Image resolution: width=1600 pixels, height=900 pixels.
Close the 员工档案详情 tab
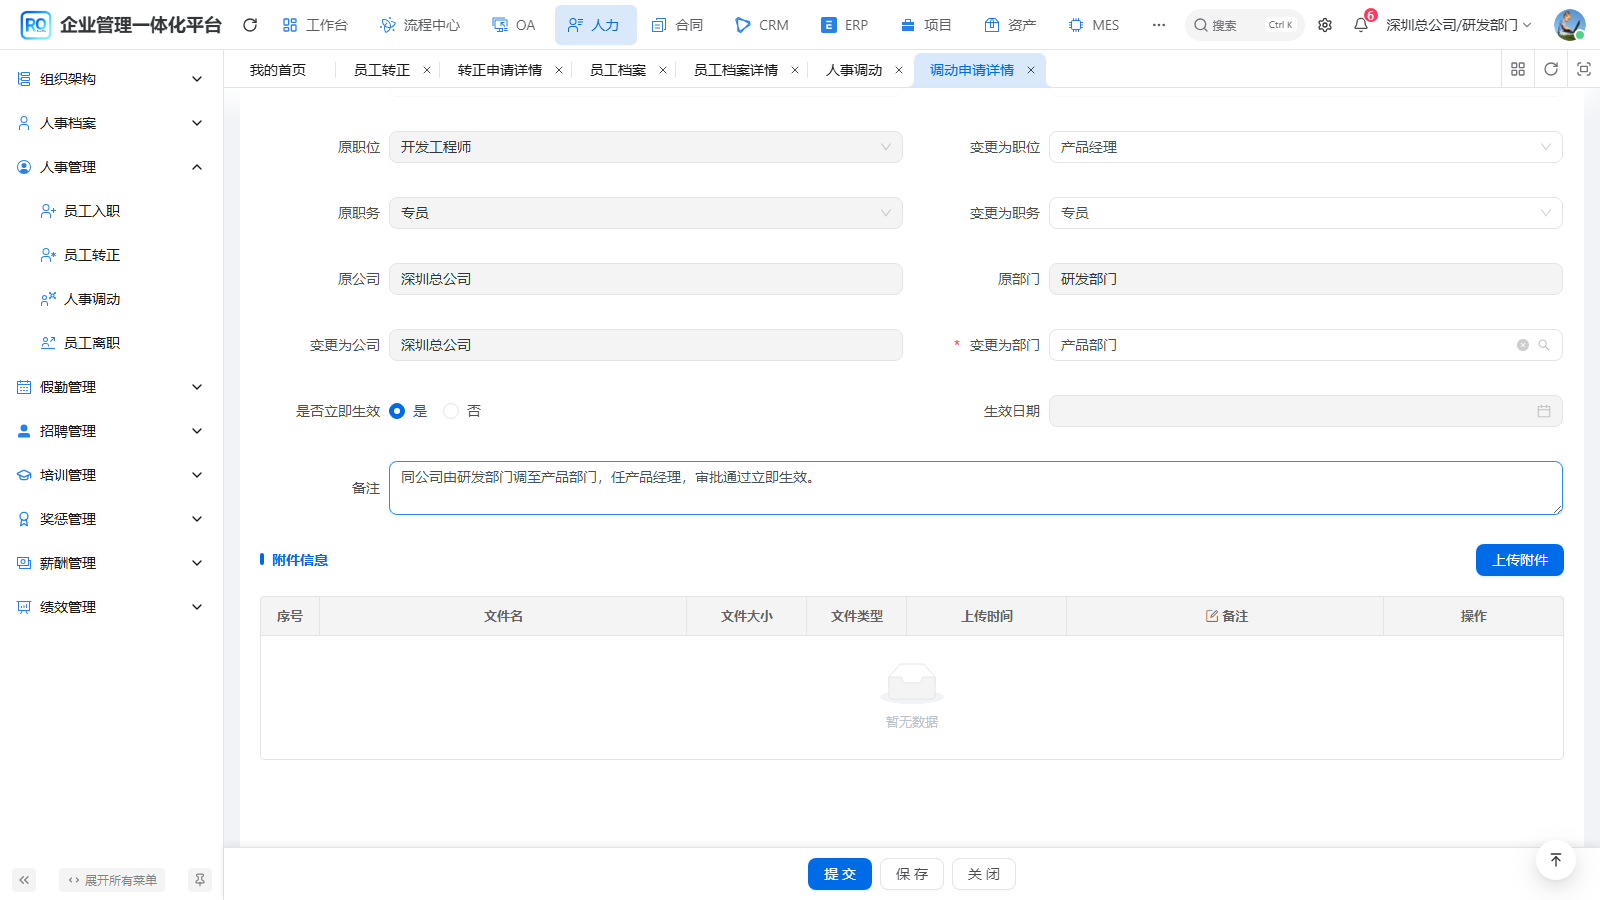click(x=795, y=70)
